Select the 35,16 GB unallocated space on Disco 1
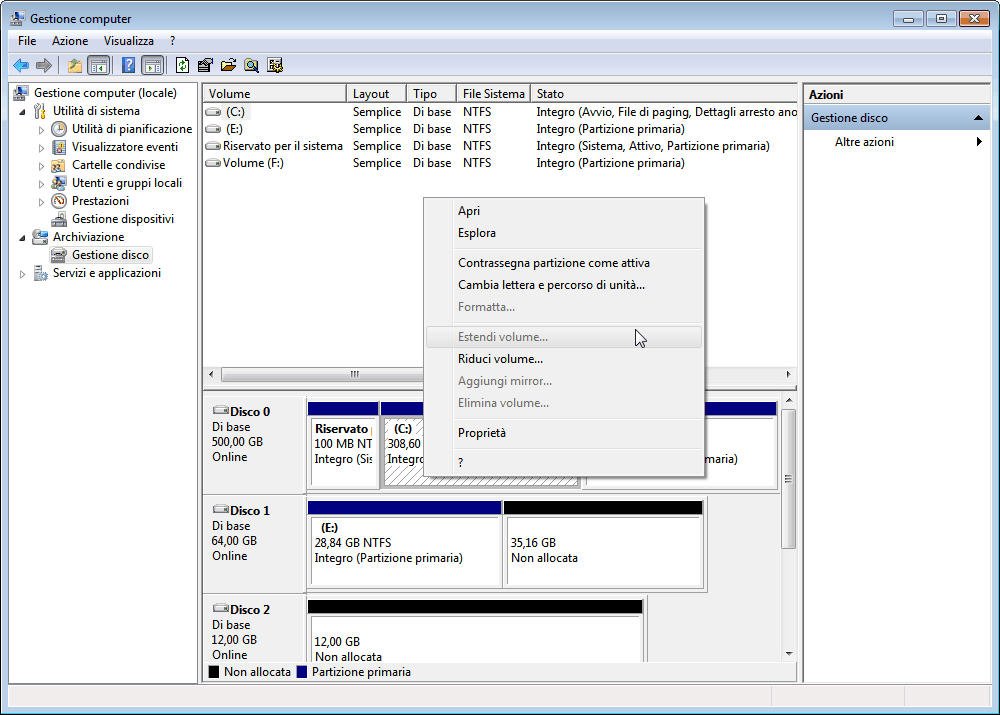Viewport: 1000px width, 715px height. (603, 550)
